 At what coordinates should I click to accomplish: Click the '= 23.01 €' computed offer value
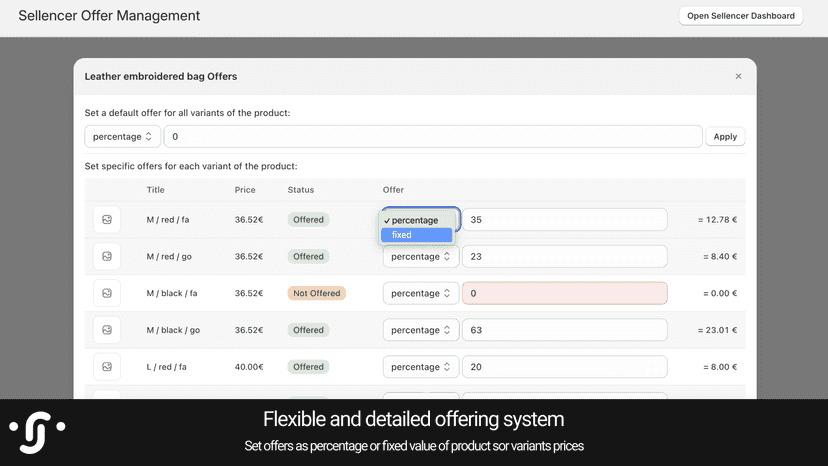717,330
